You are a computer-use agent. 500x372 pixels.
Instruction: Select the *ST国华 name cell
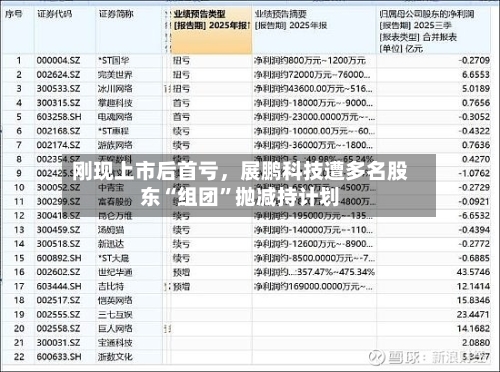pos(114,61)
